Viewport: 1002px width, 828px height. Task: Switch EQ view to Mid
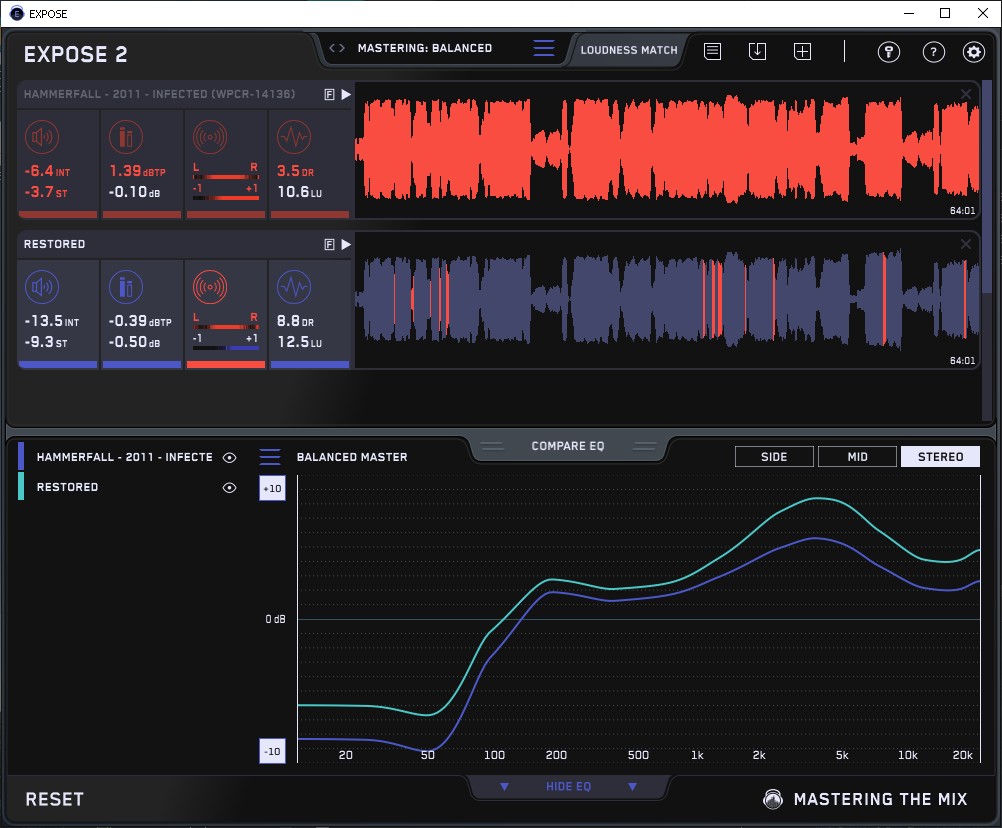[x=857, y=457]
